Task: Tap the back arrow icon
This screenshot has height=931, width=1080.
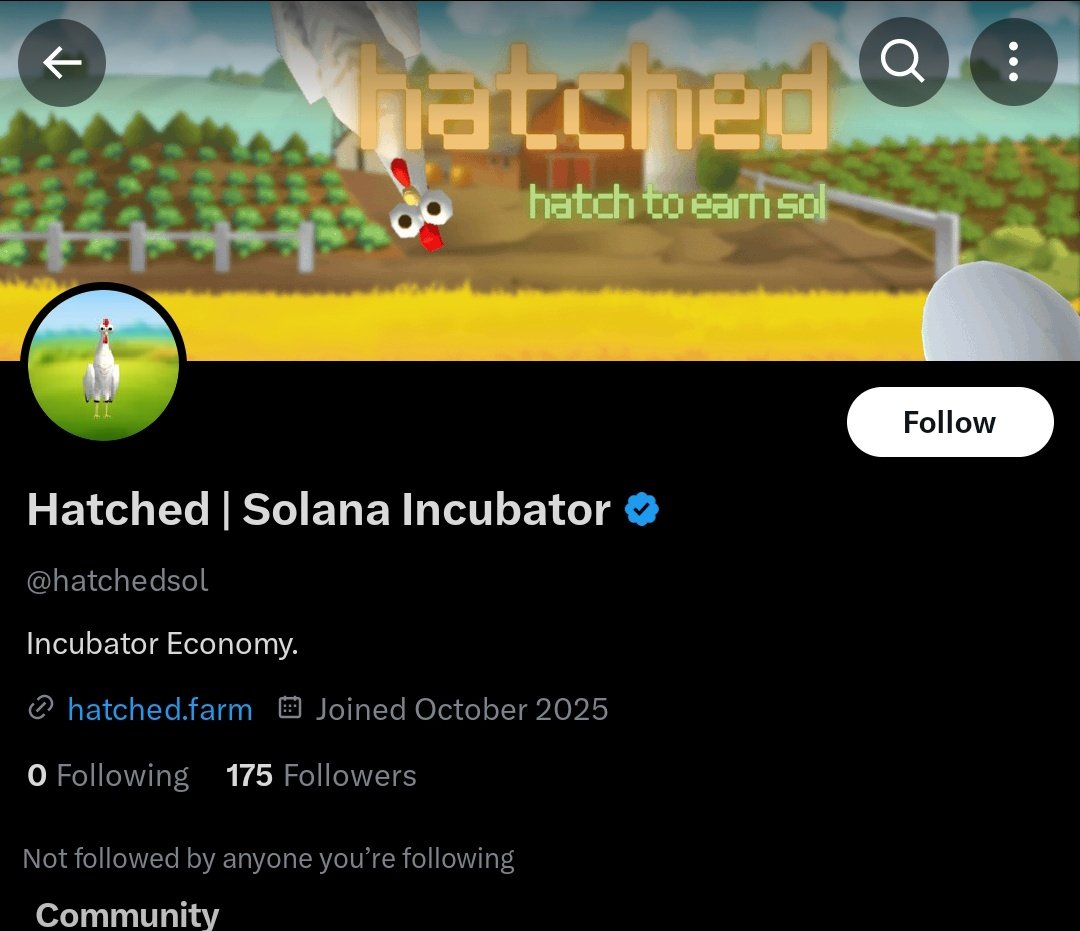Action: (x=62, y=64)
